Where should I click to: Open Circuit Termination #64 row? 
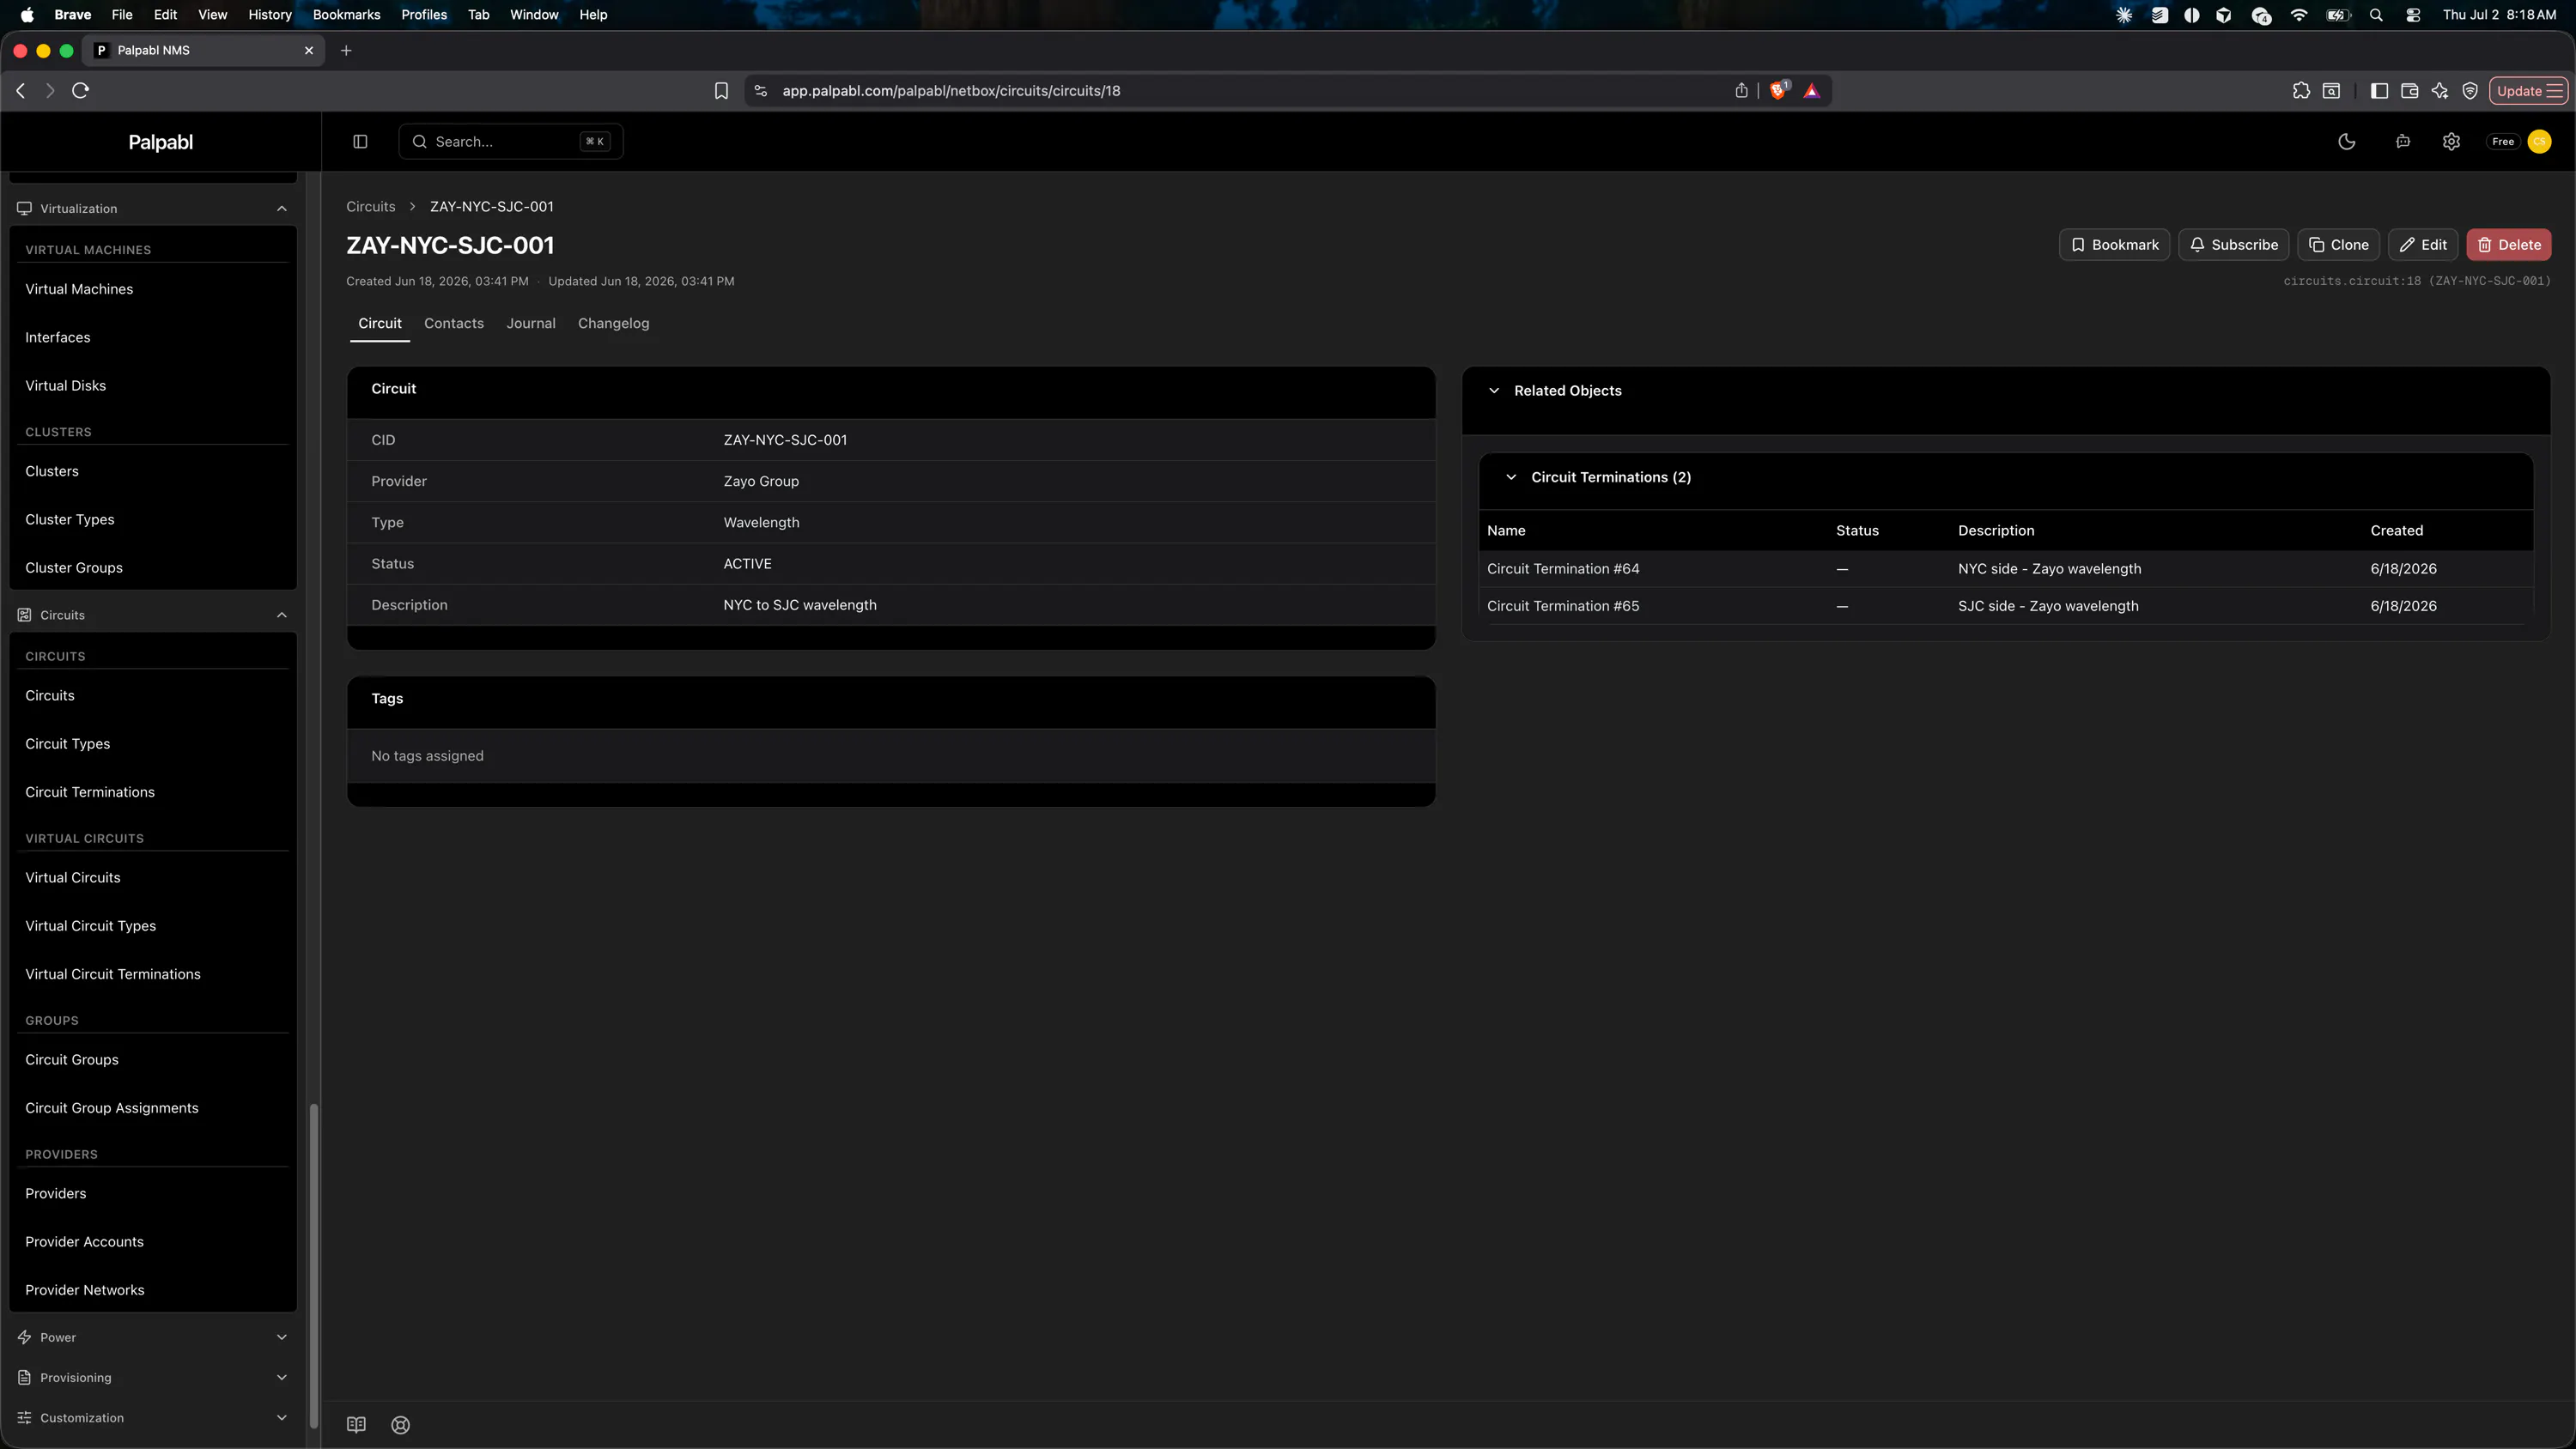click(2006, 568)
